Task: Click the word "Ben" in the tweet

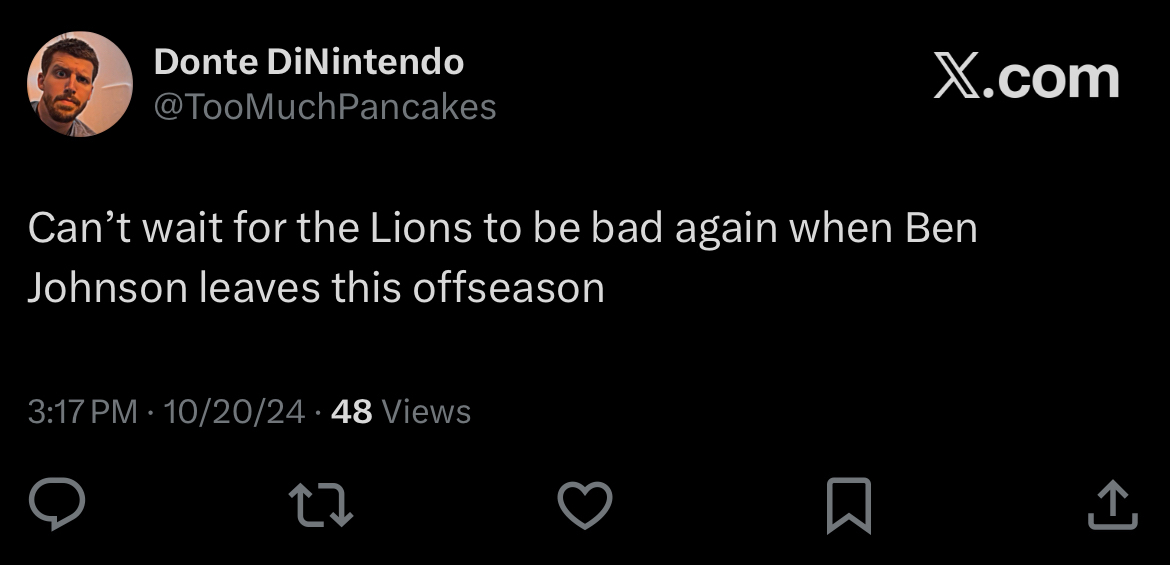Action: click(940, 229)
